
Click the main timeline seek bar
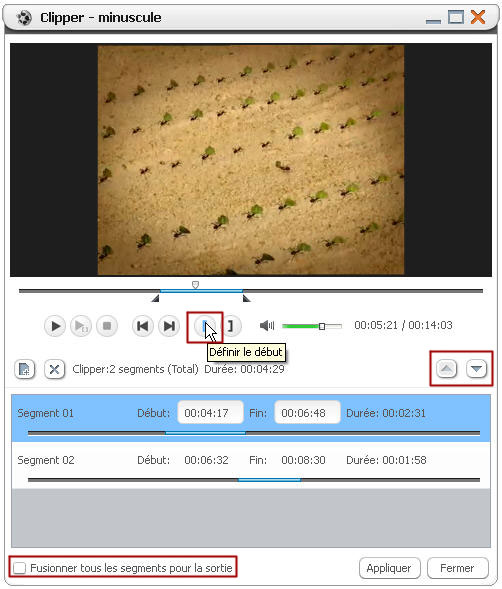point(251,291)
